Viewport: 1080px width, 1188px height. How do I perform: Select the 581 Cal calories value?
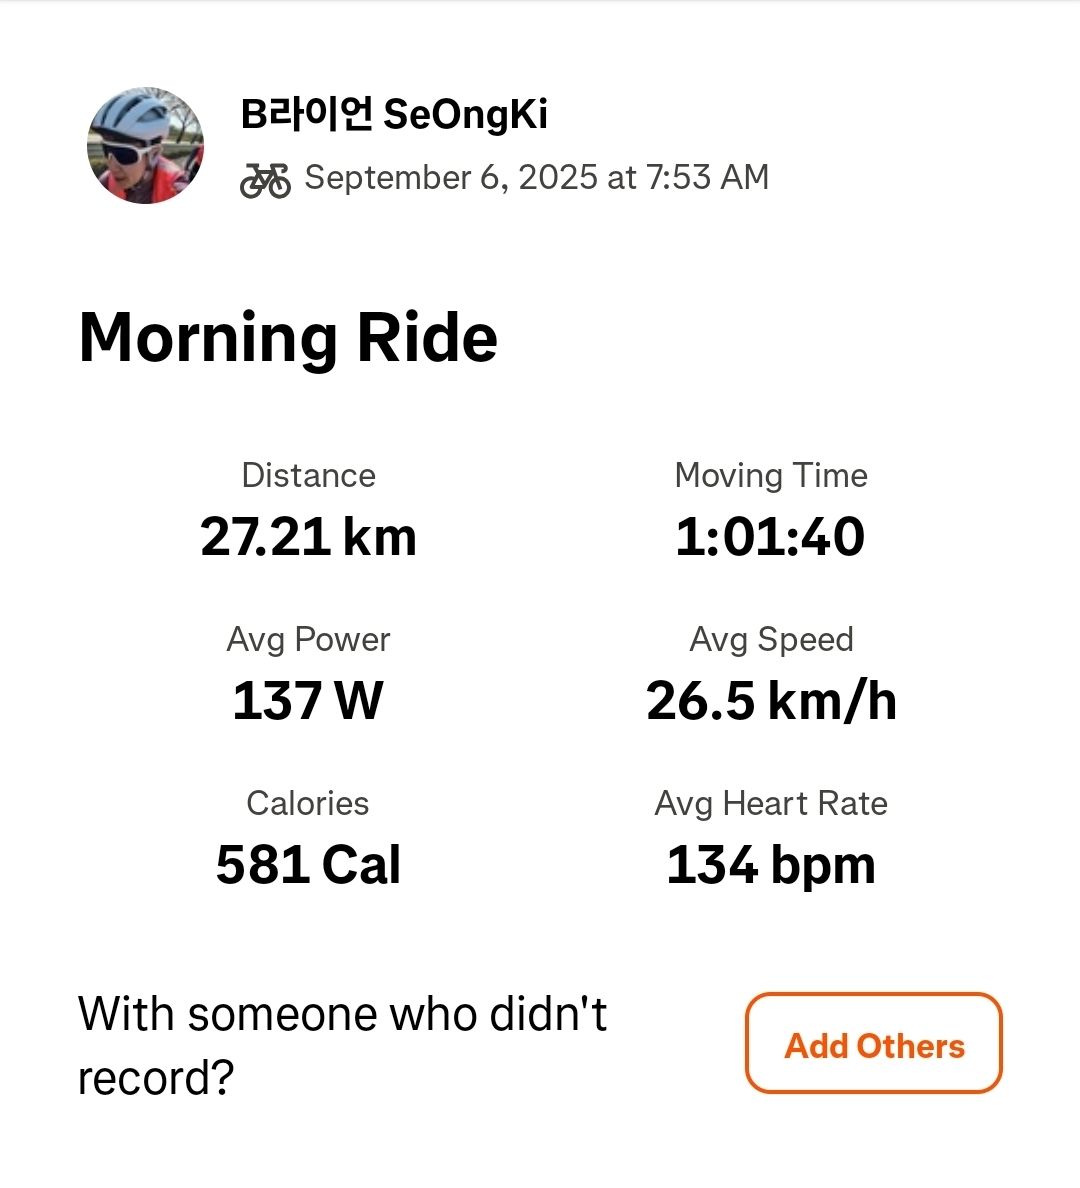point(308,865)
